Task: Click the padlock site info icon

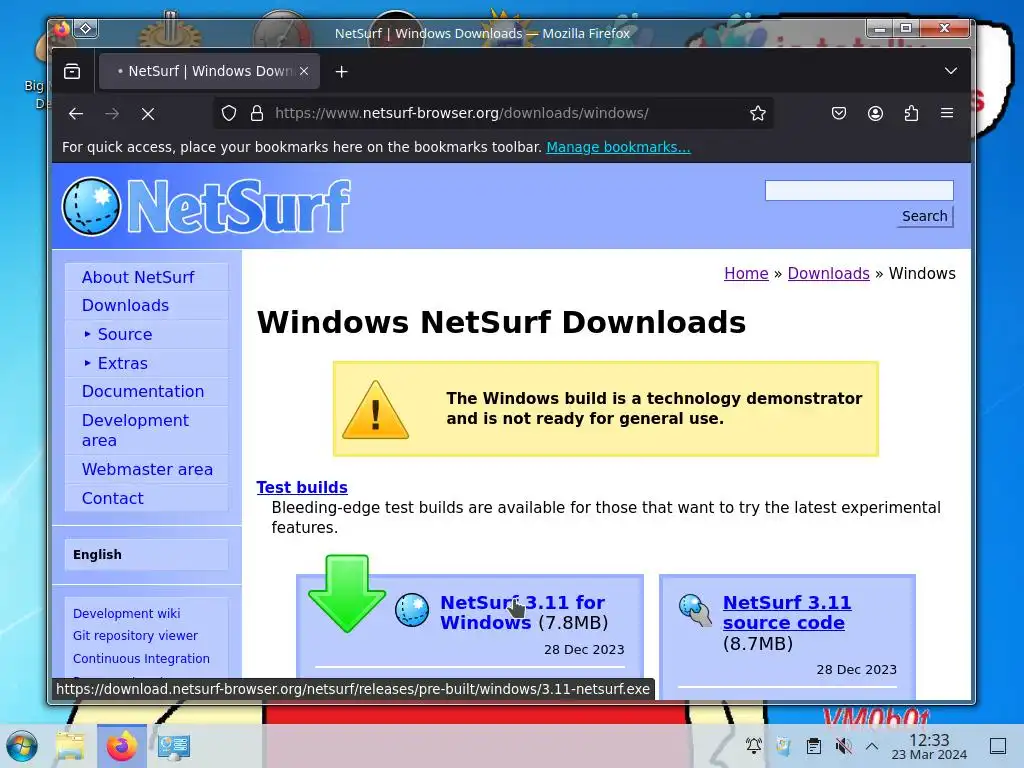Action: pyautogui.click(x=257, y=114)
